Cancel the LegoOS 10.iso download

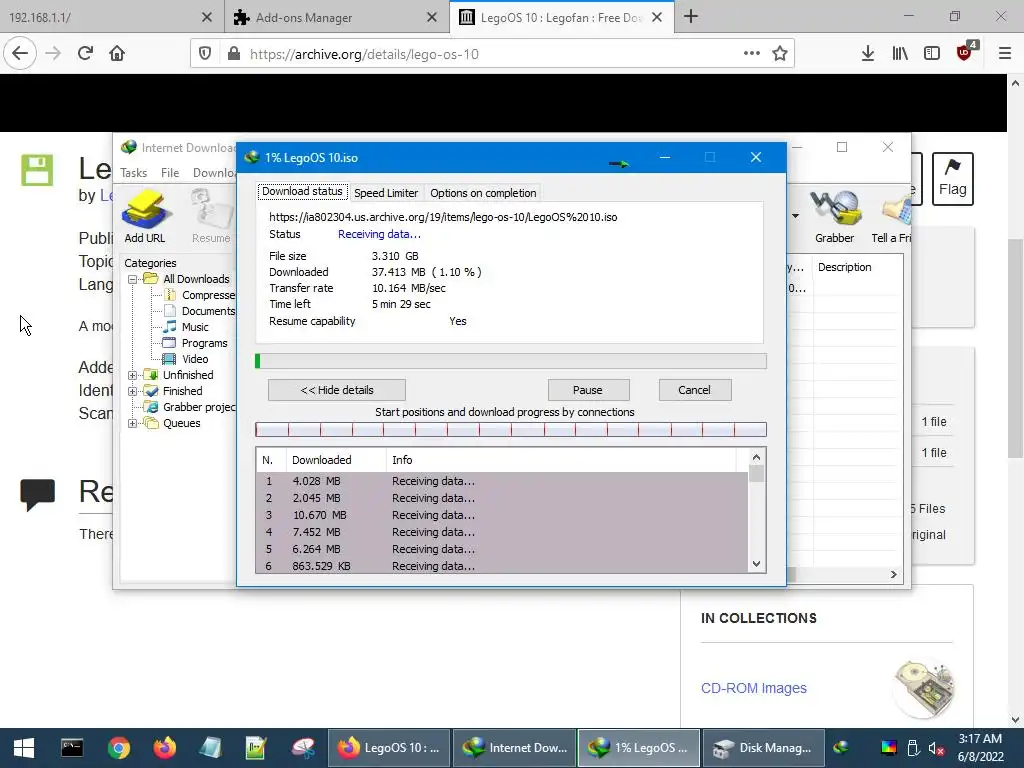pyautogui.click(x=695, y=390)
